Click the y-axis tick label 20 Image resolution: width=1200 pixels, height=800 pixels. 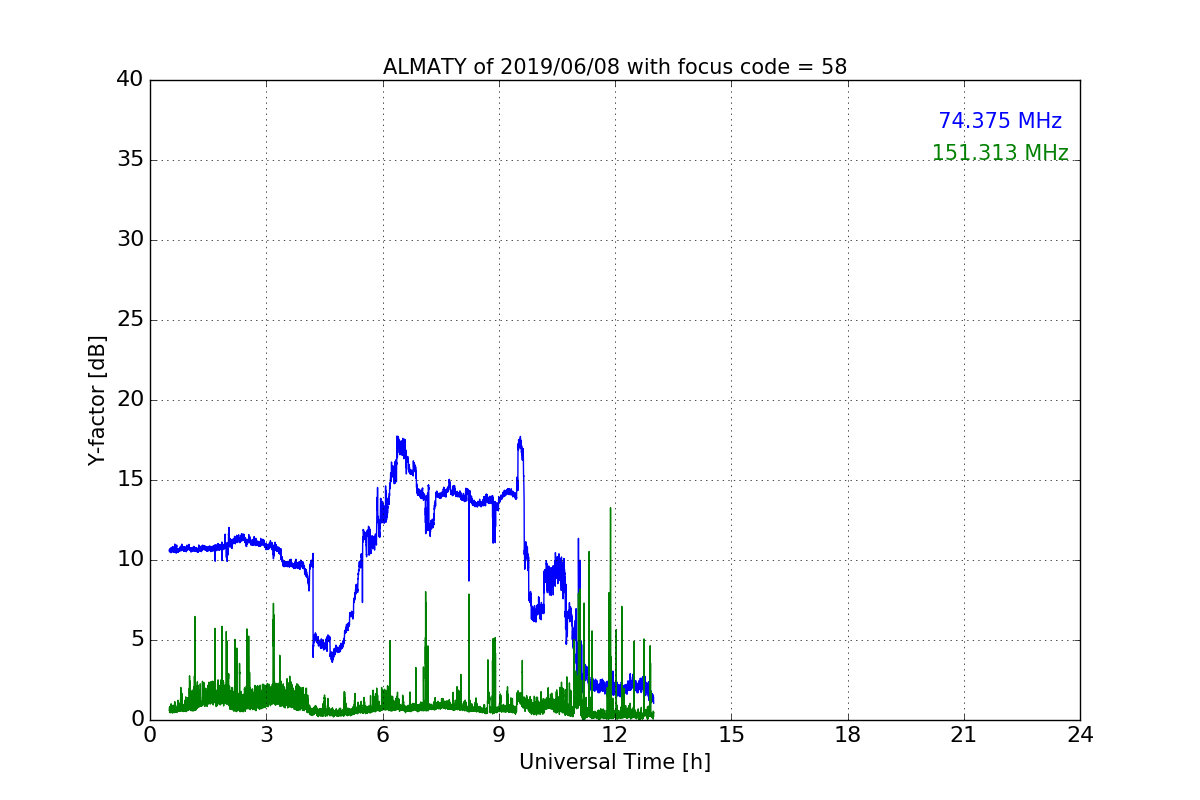[x=130, y=400]
